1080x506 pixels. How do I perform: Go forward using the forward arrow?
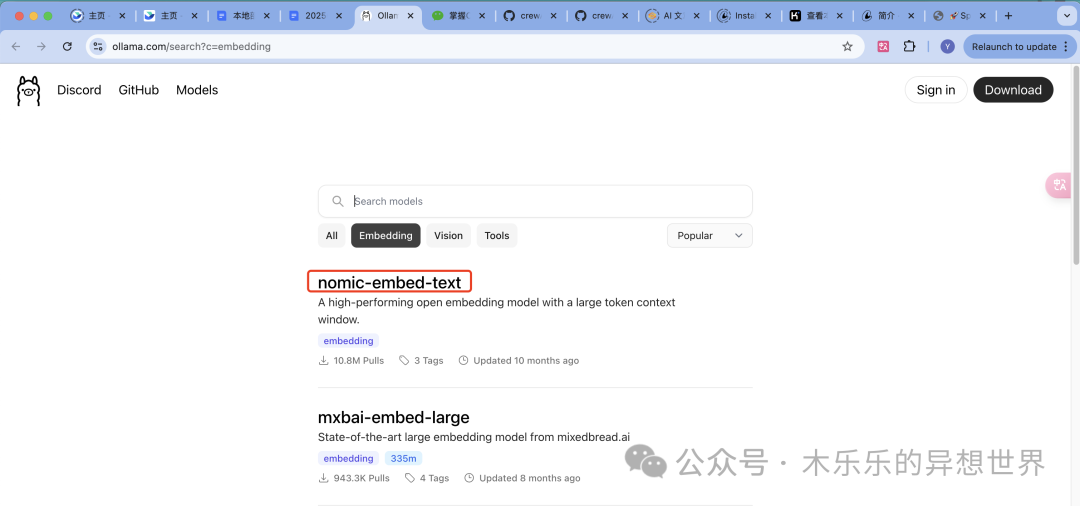(41, 46)
